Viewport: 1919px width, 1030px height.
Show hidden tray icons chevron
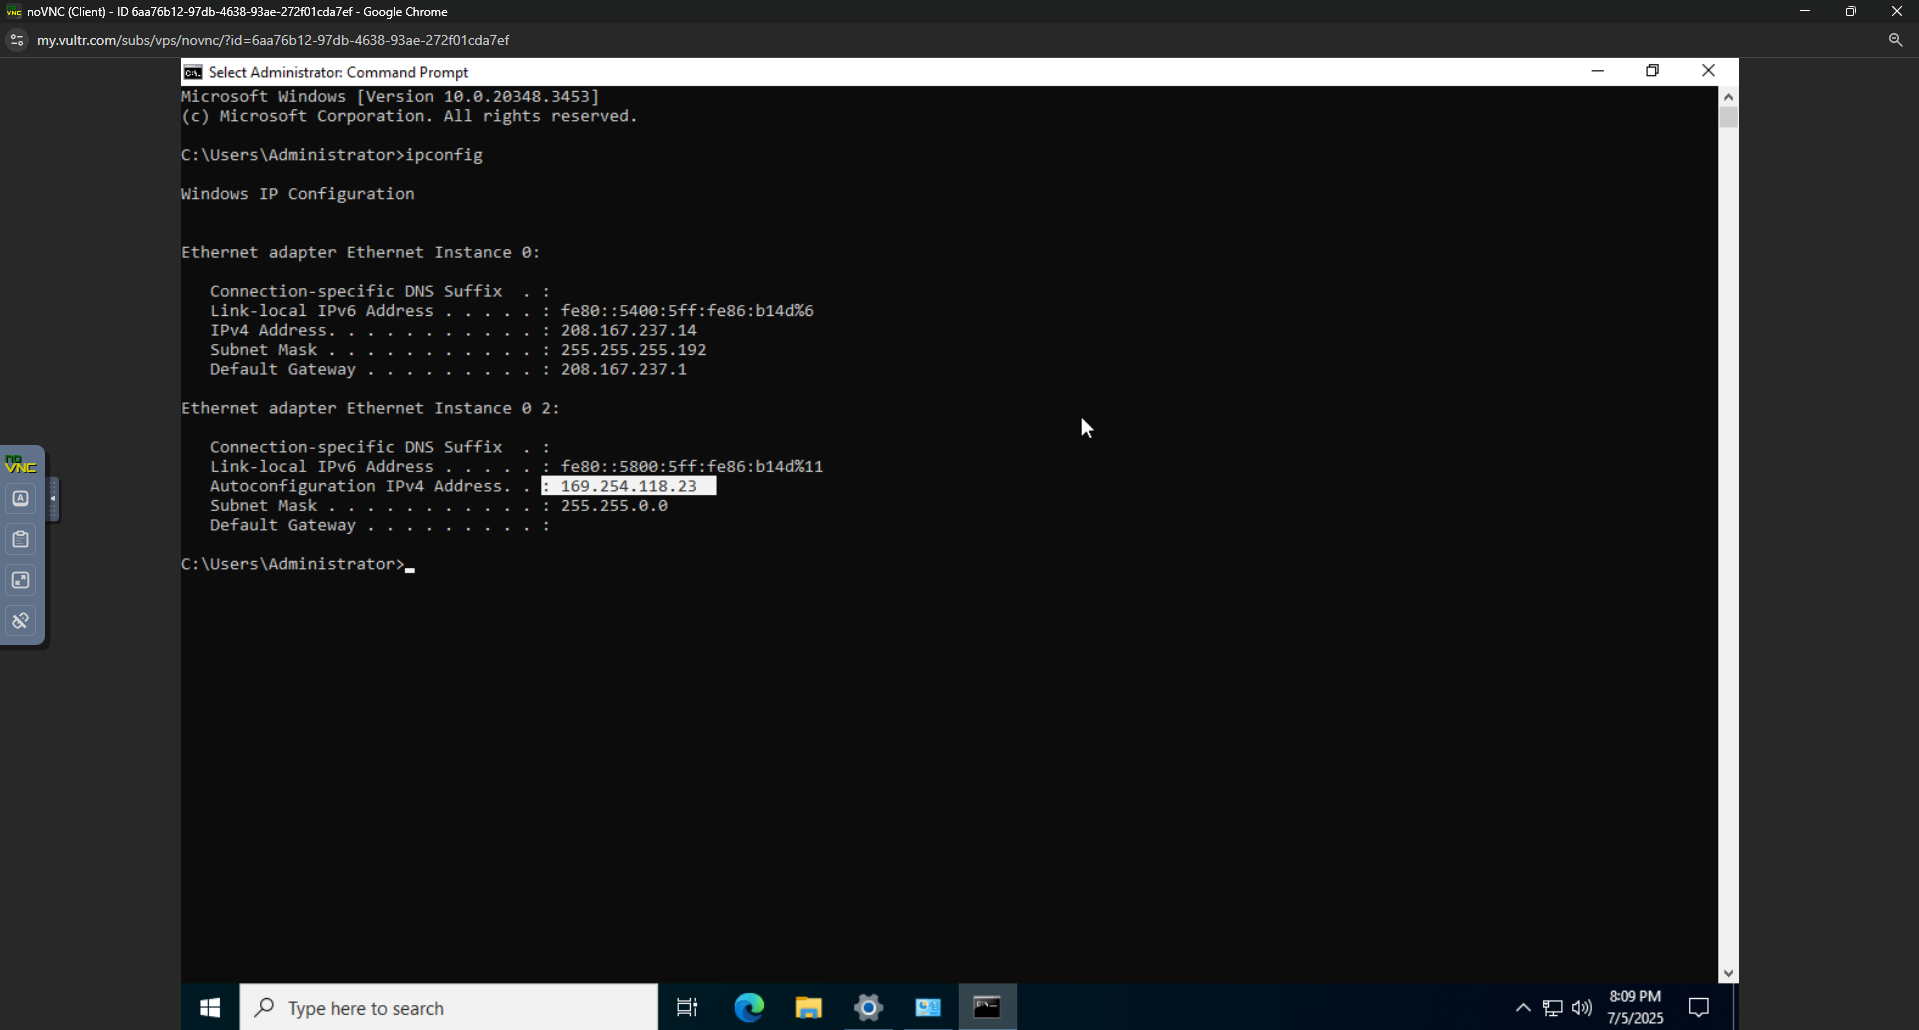coord(1523,1008)
